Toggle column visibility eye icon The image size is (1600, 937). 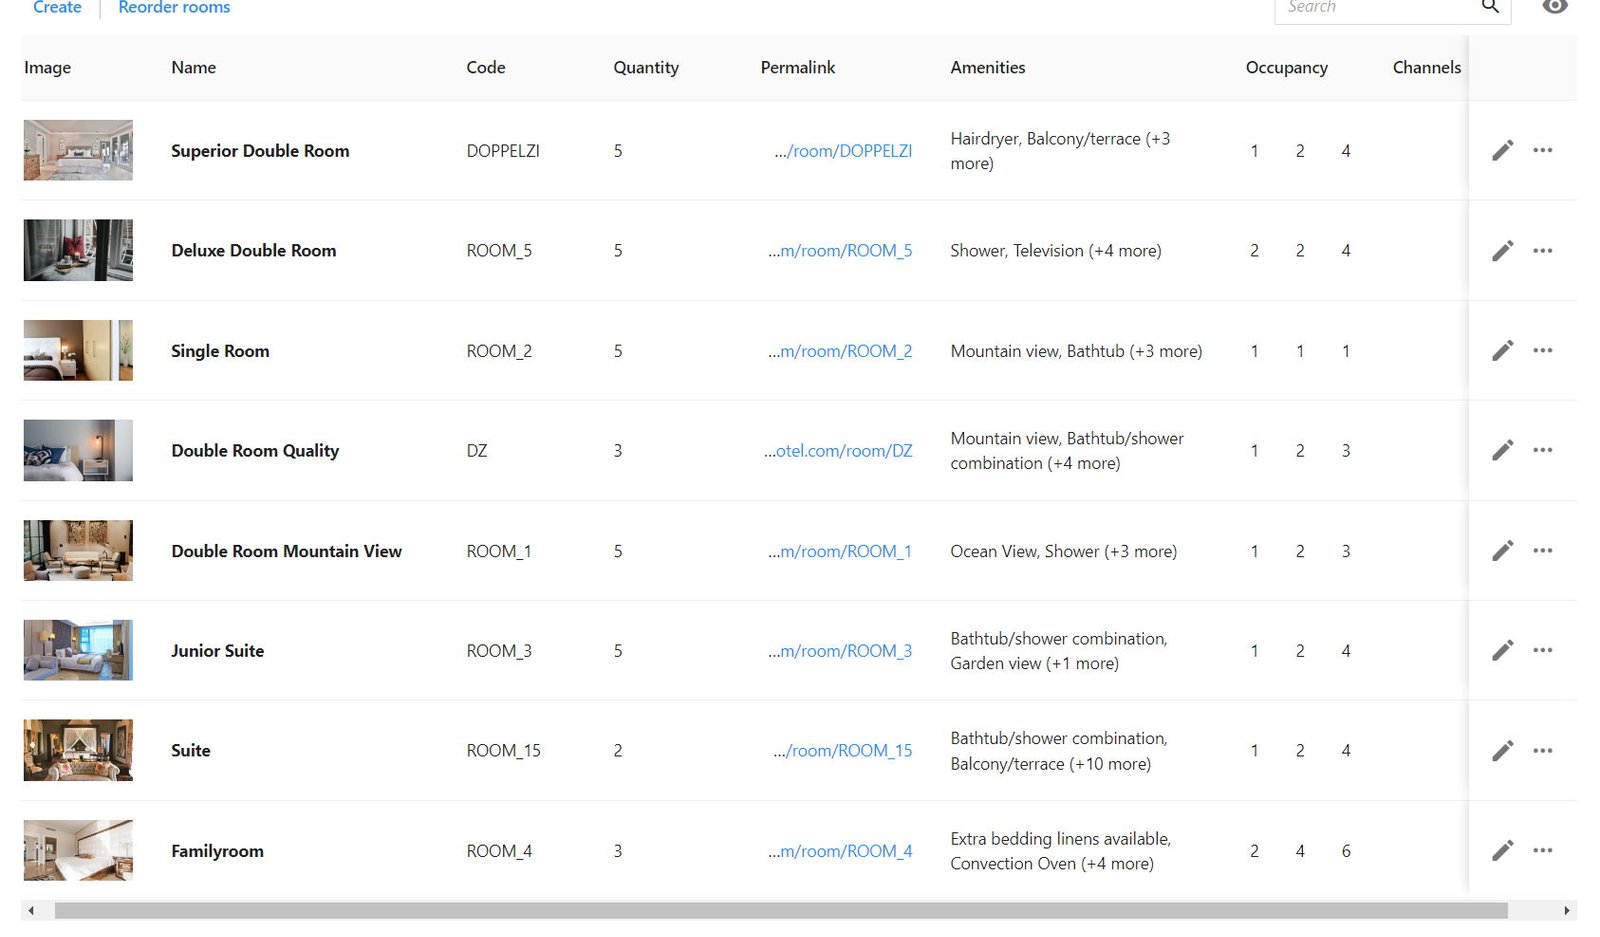(x=1555, y=7)
